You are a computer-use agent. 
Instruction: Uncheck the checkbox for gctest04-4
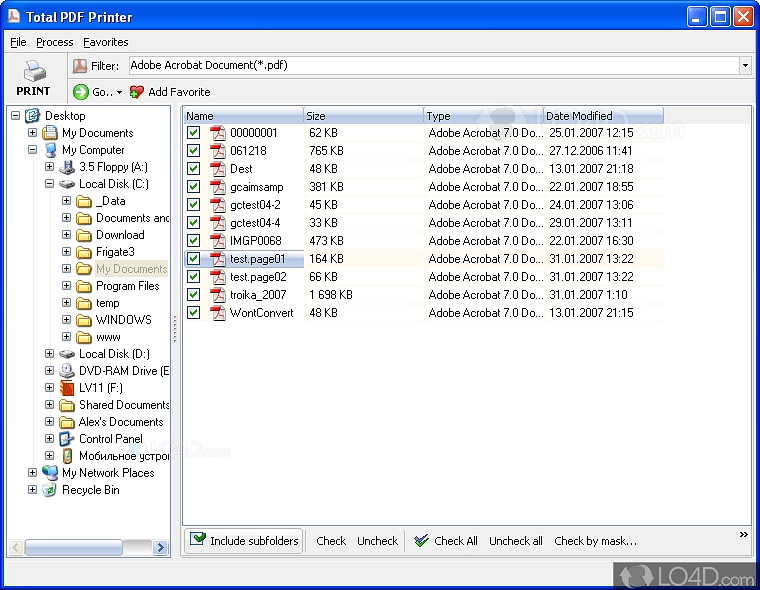(193, 223)
